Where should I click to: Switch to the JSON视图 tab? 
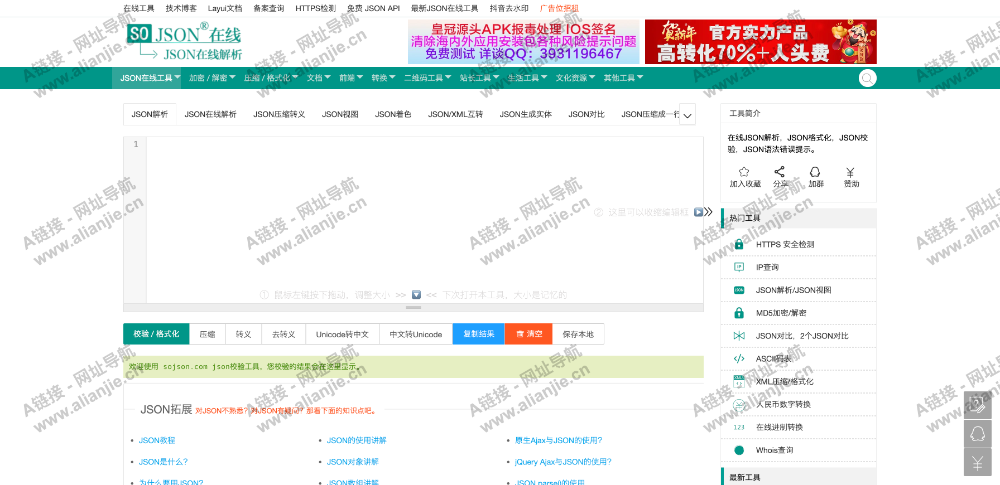340,115
